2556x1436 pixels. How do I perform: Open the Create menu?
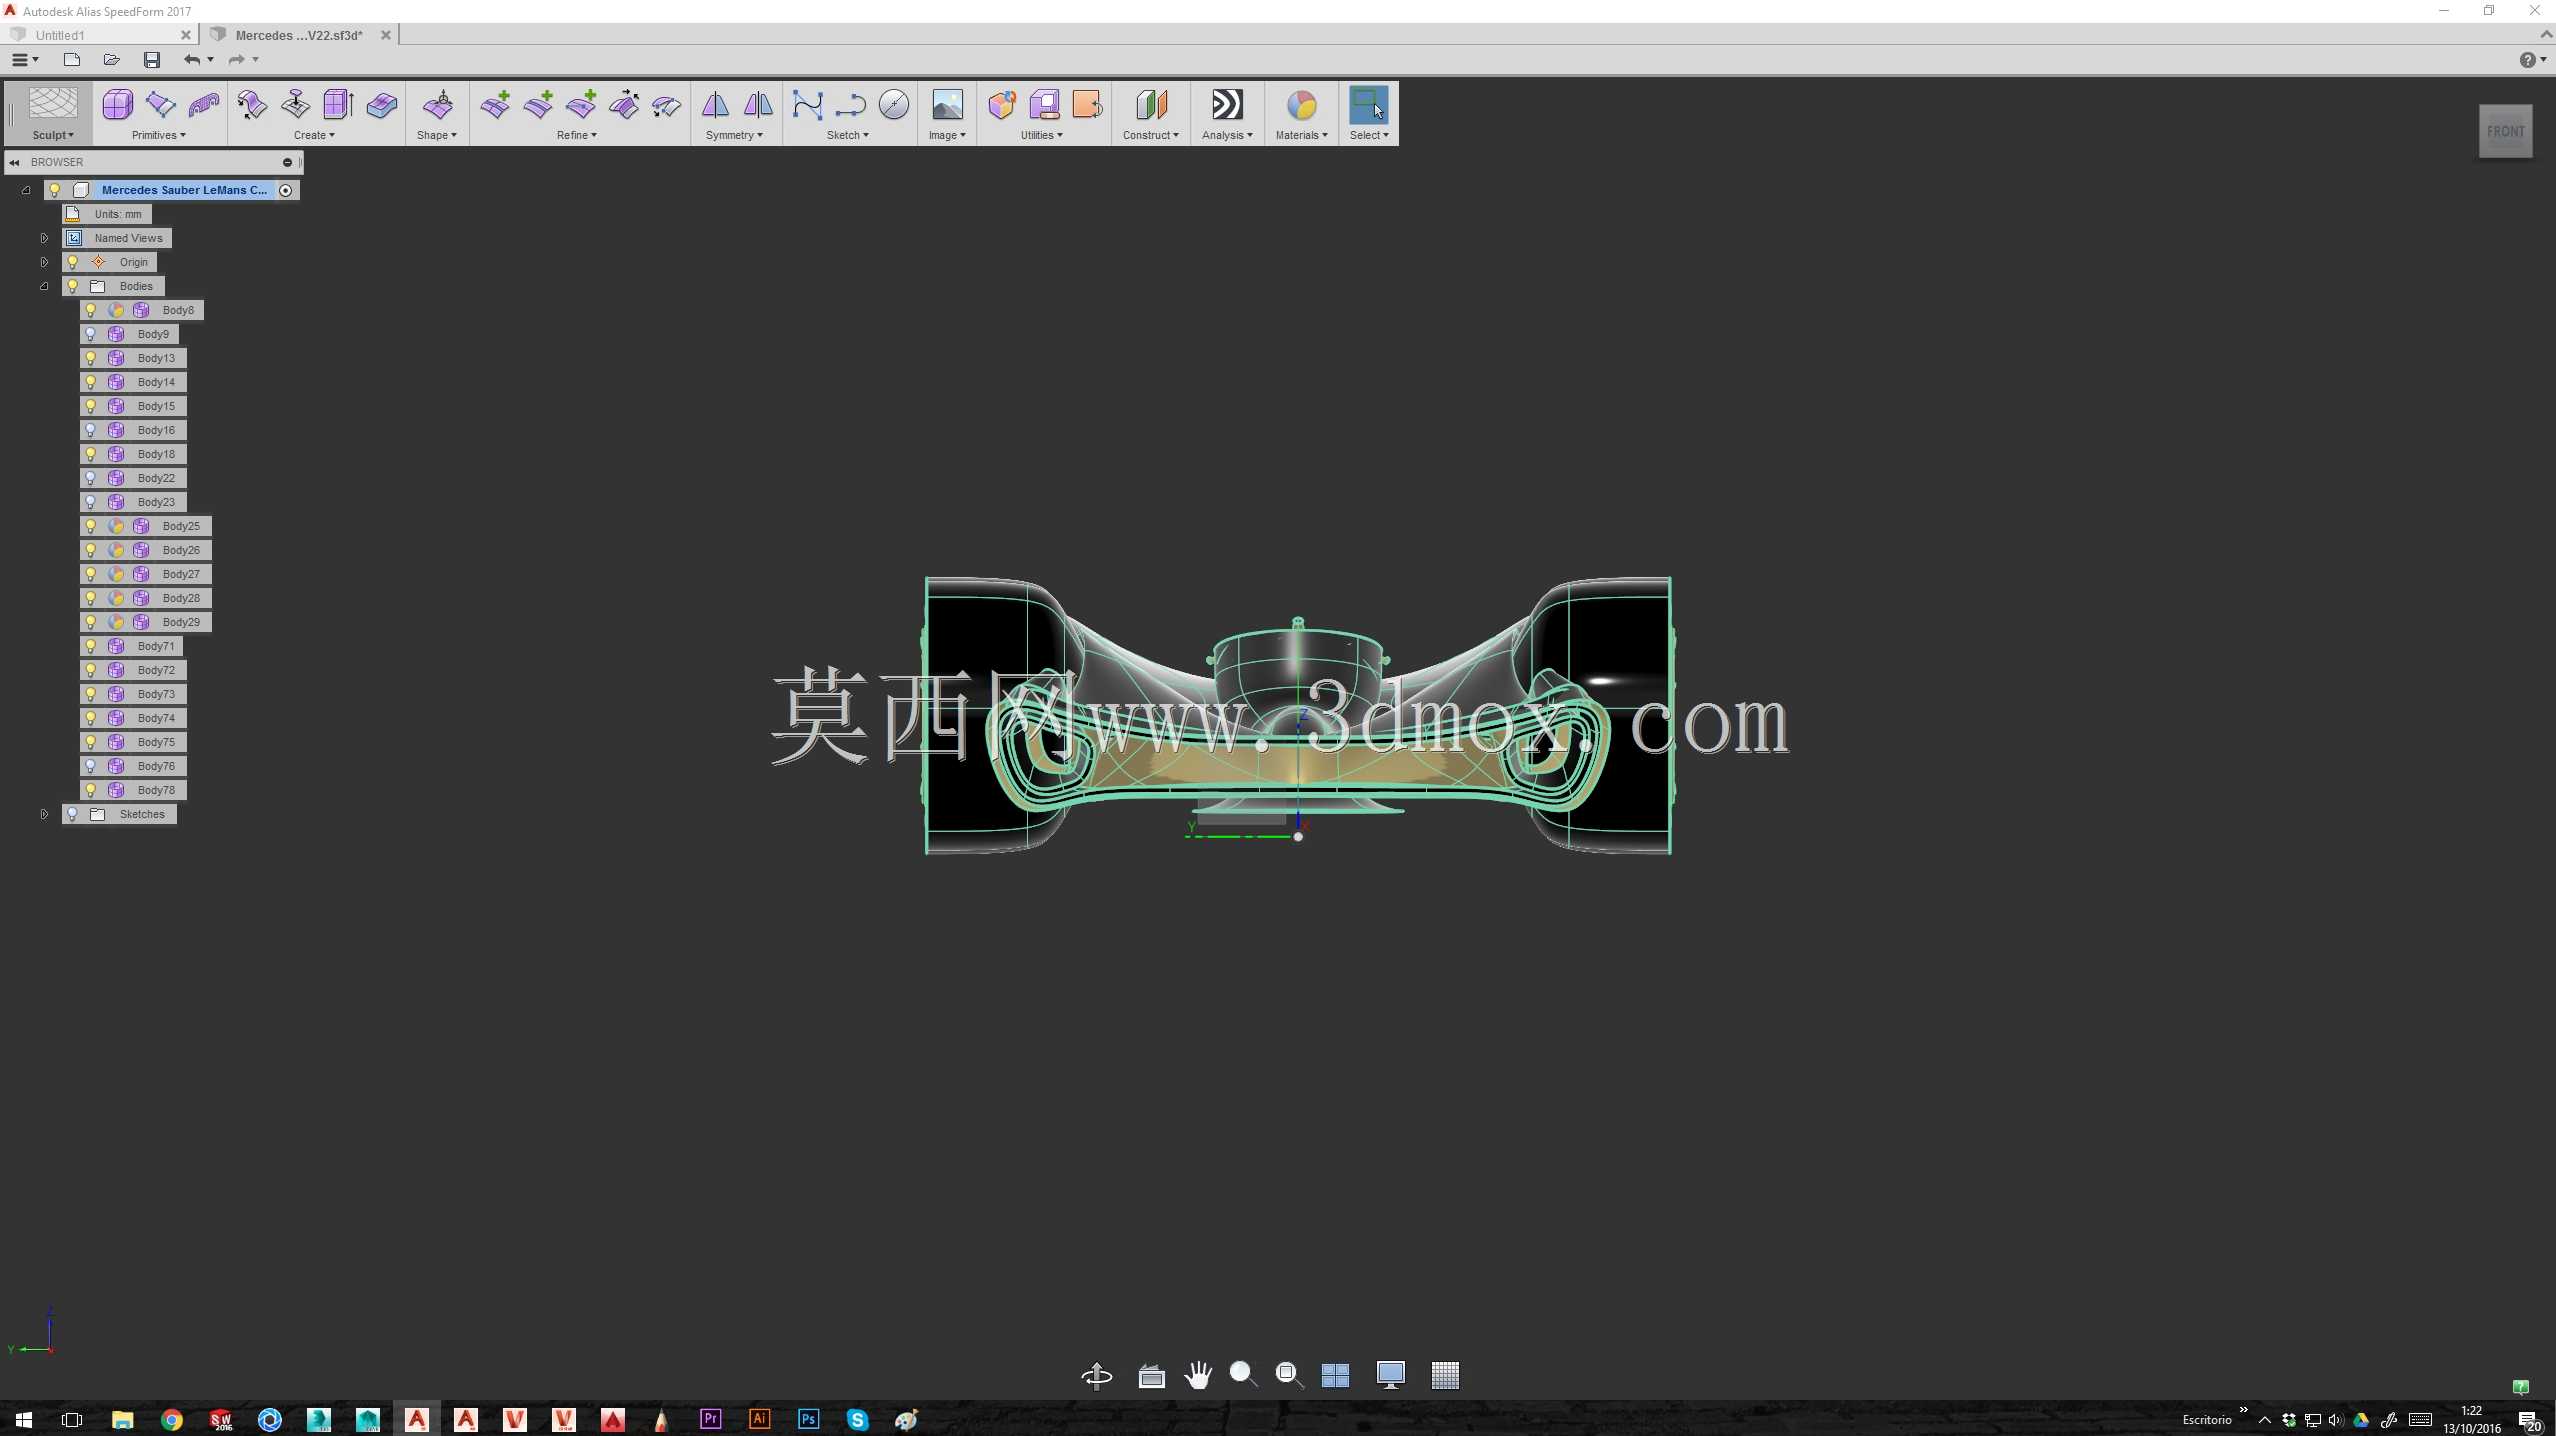click(314, 135)
